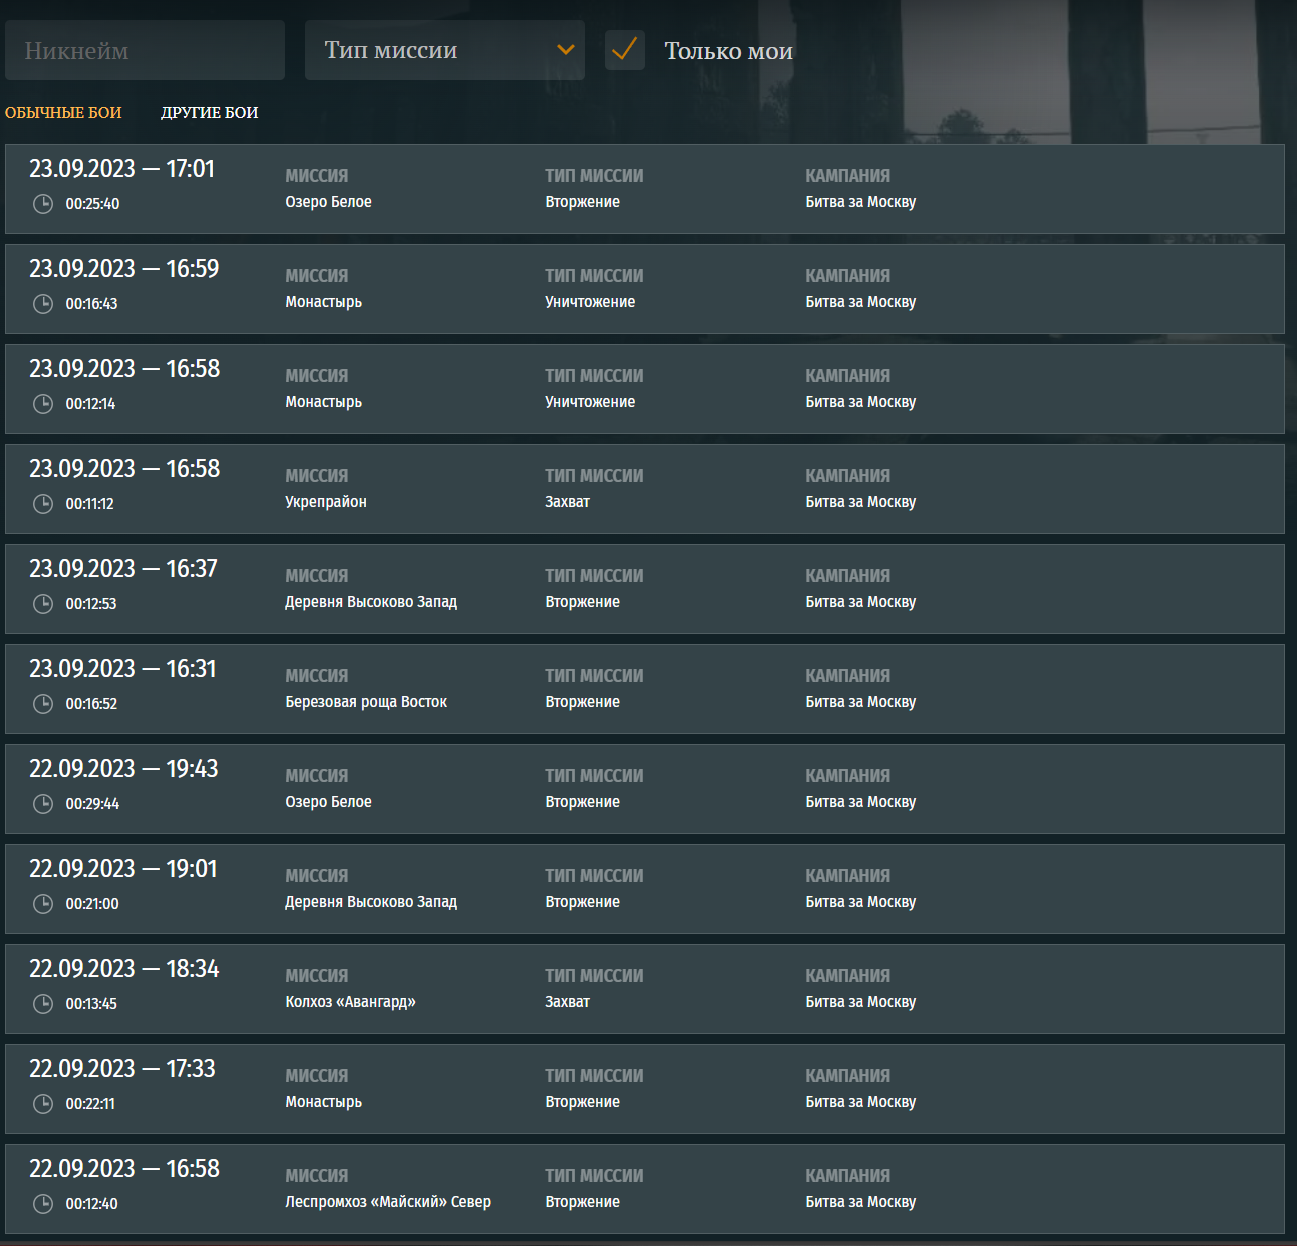The height and width of the screenshot is (1246, 1297).
Task: Click the clock icon beside duration 00:16:43
Action: pos(43,304)
